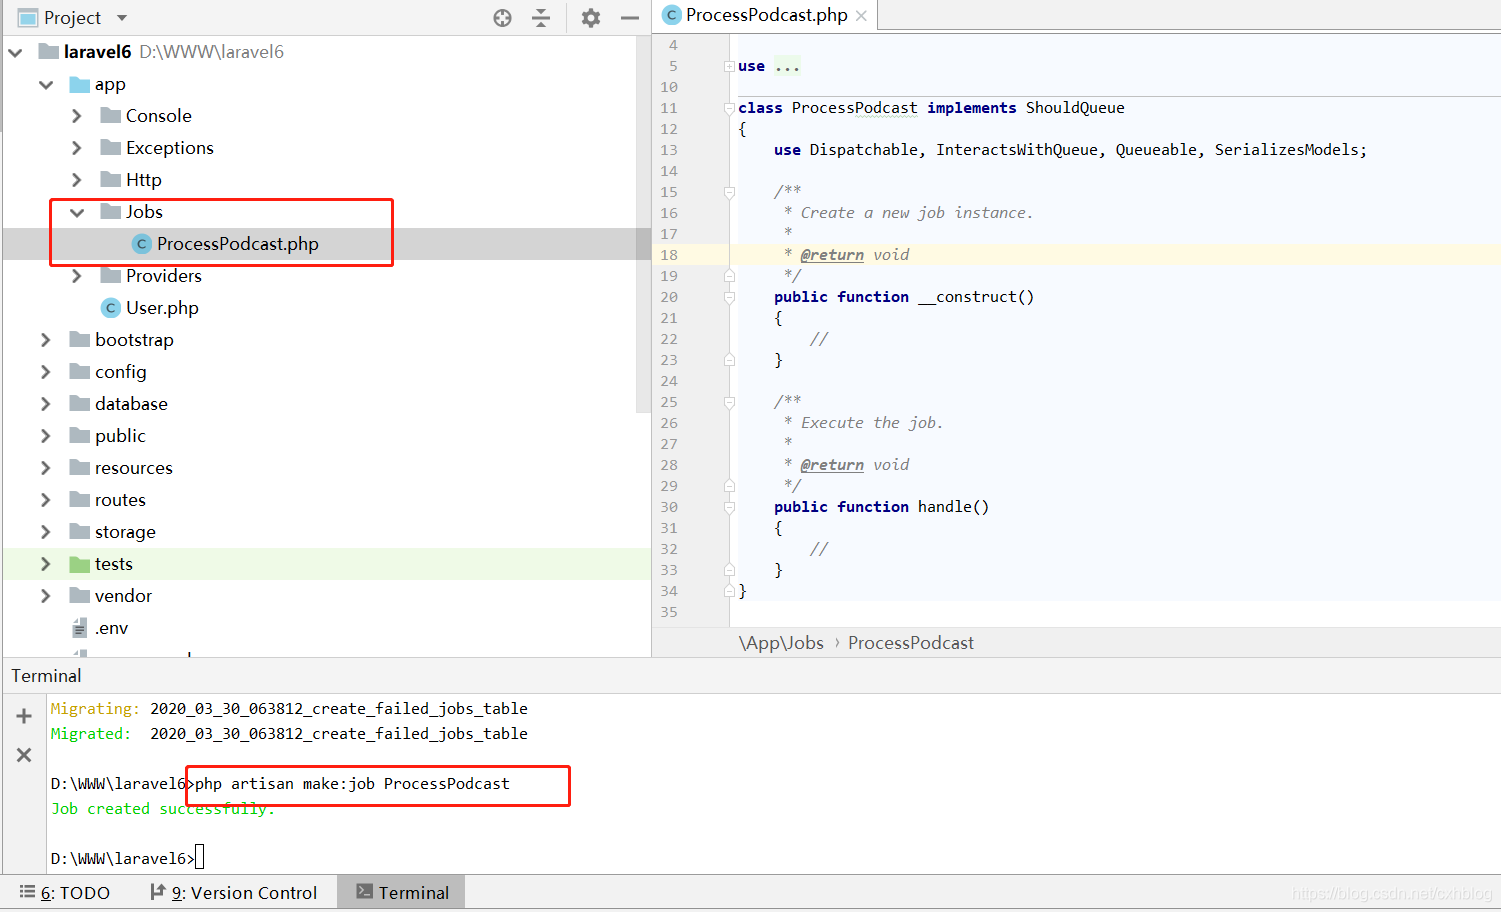Fold the handle function at line 30
The image size is (1501, 912).
pos(729,507)
